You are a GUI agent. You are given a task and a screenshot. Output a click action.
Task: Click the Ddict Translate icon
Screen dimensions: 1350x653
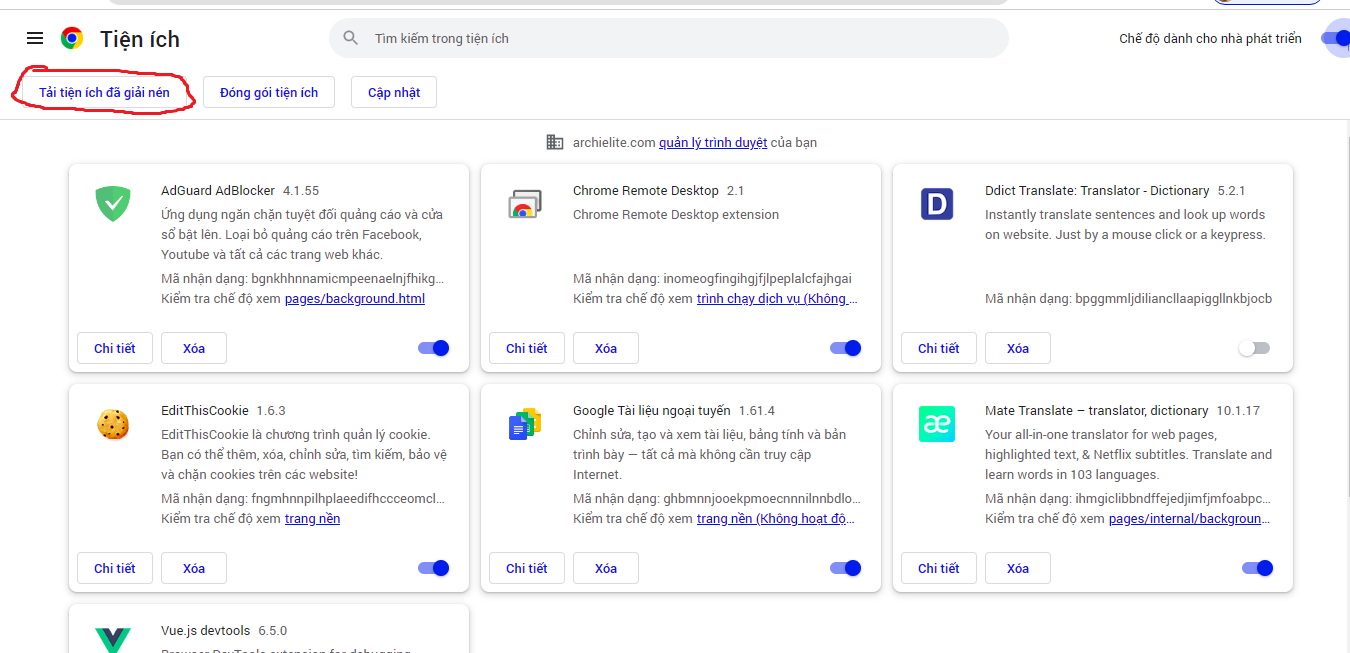coord(937,204)
